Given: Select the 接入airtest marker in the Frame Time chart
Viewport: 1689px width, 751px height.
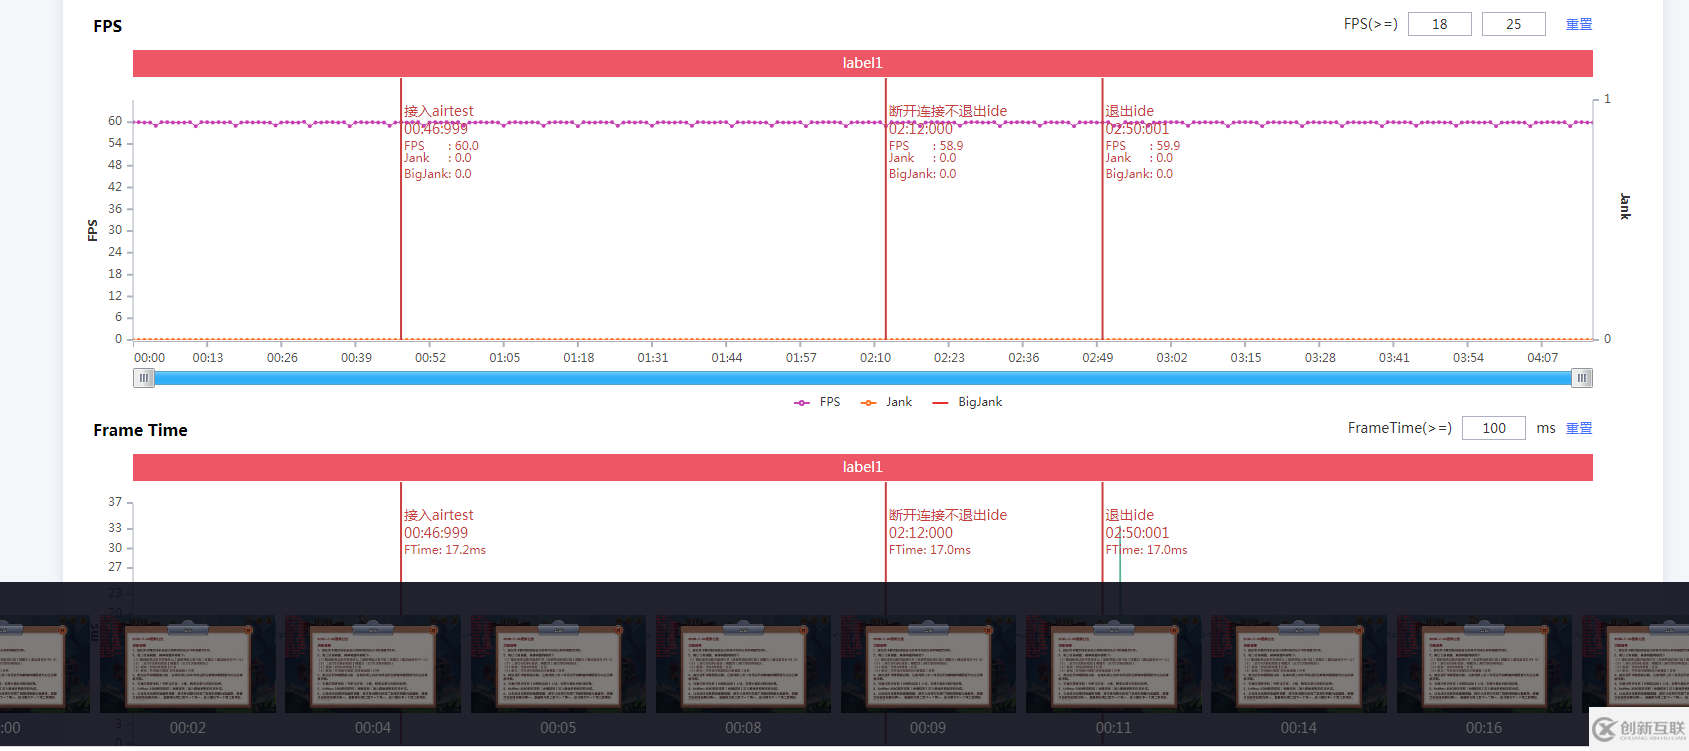Looking at the screenshot, I should point(439,515).
